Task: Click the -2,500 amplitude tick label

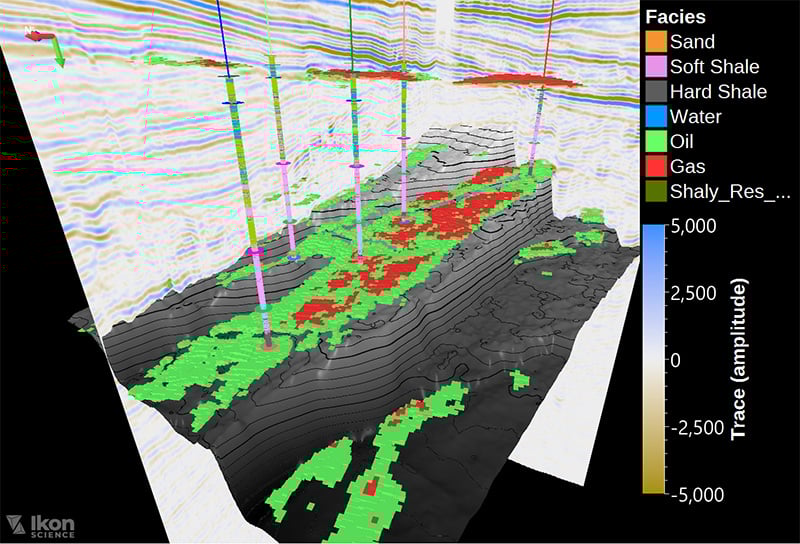Action: (694, 427)
